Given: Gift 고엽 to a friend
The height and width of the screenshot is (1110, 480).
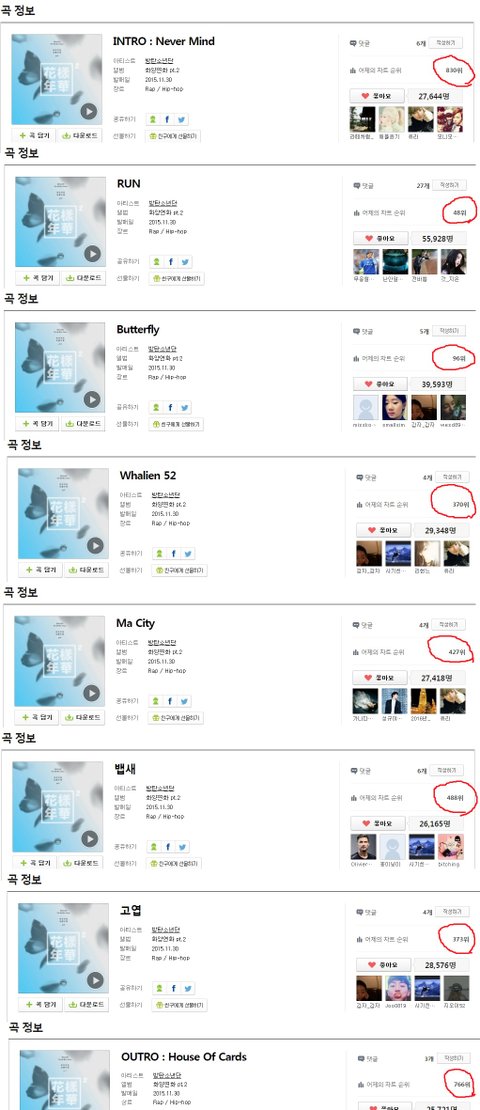Looking at the screenshot, I should click(x=179, y=1005).
